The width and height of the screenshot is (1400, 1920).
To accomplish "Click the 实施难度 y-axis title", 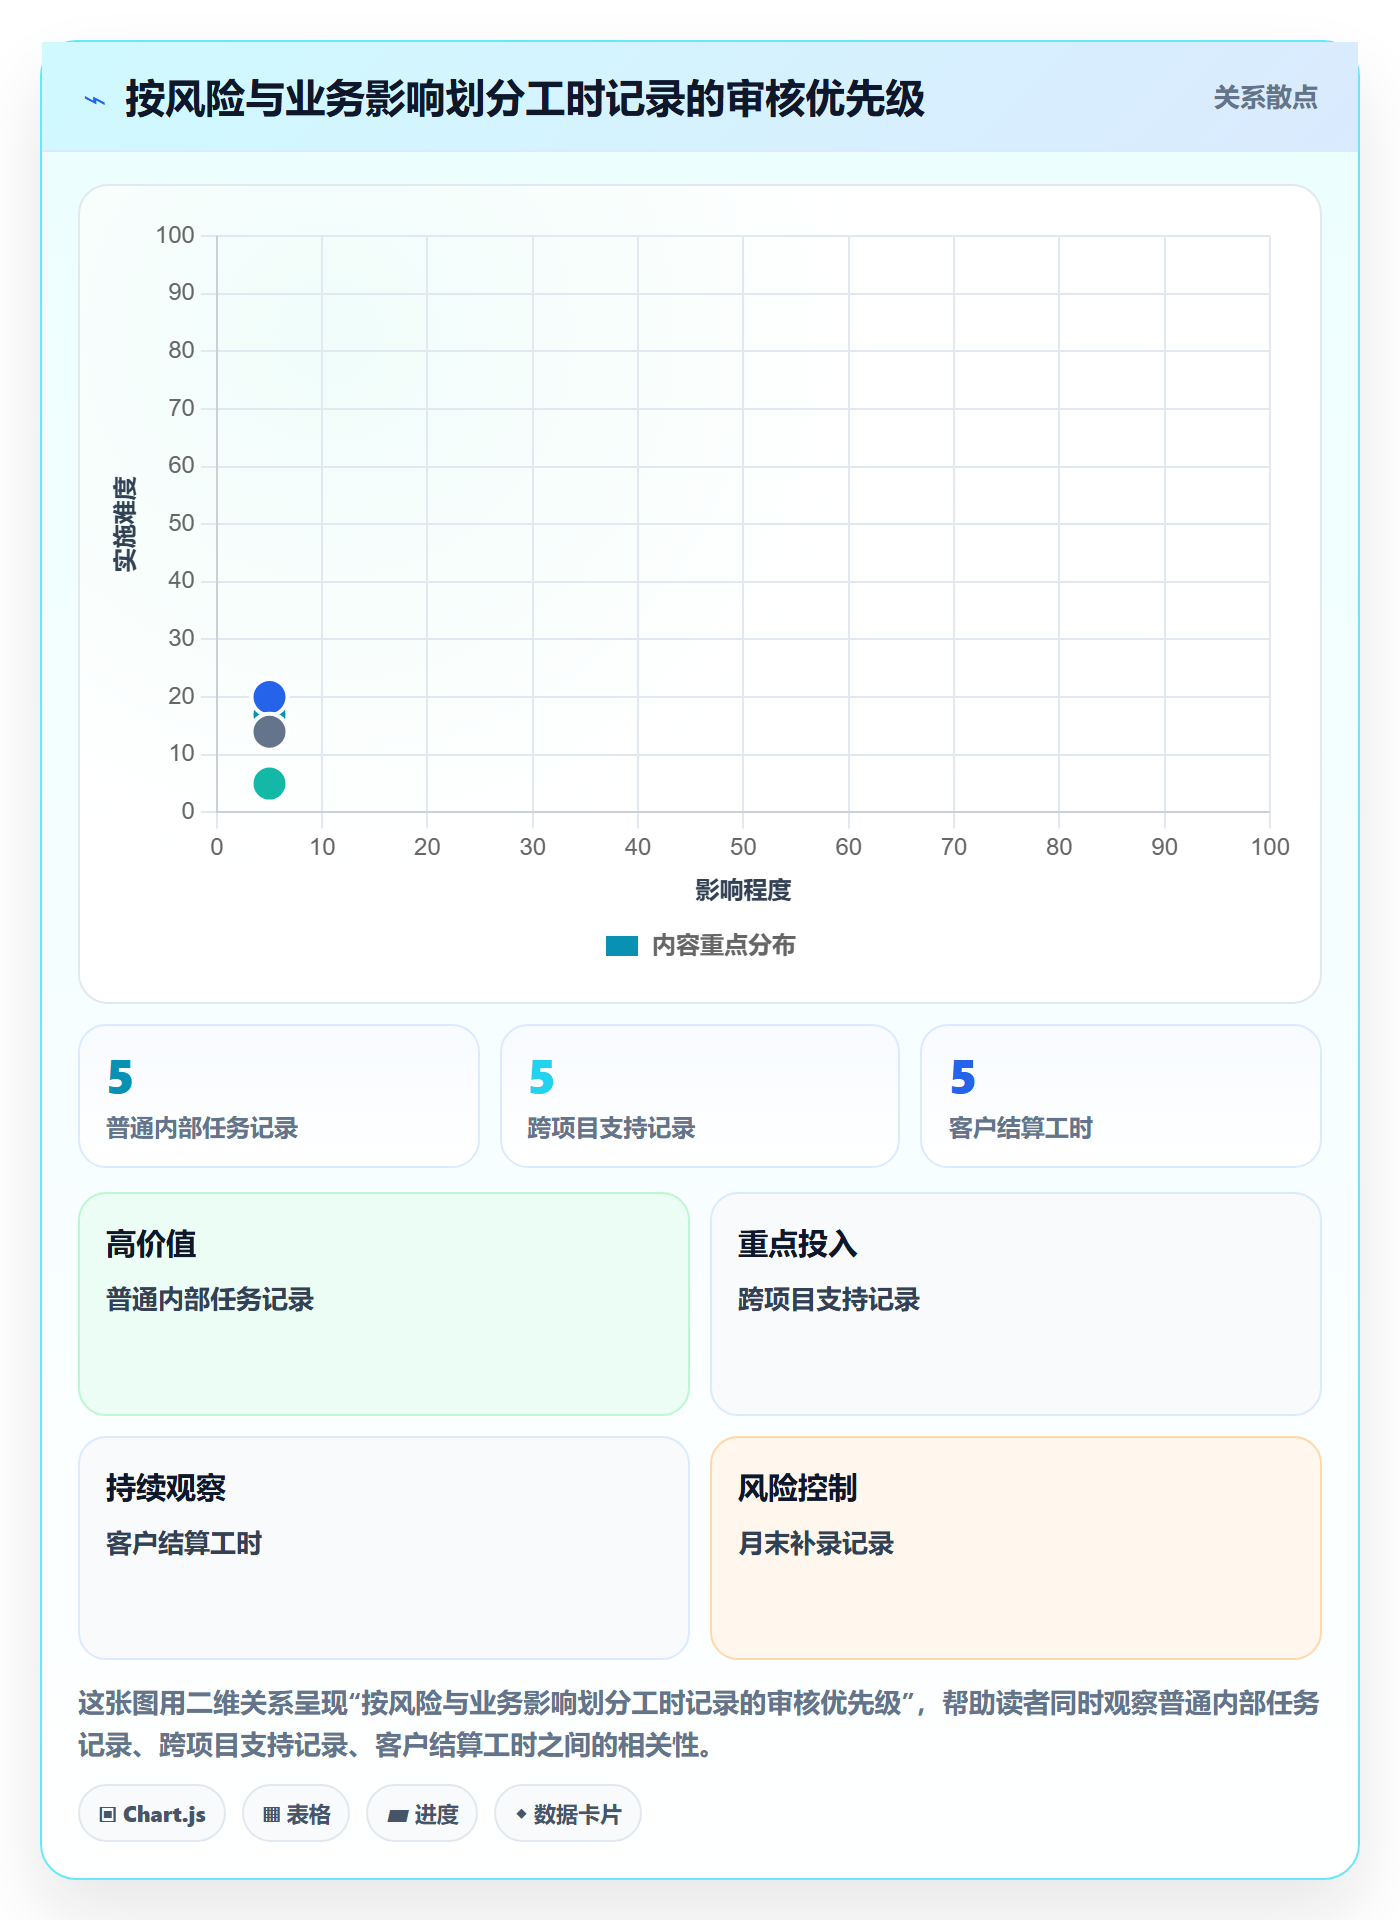I will (125, 524).
